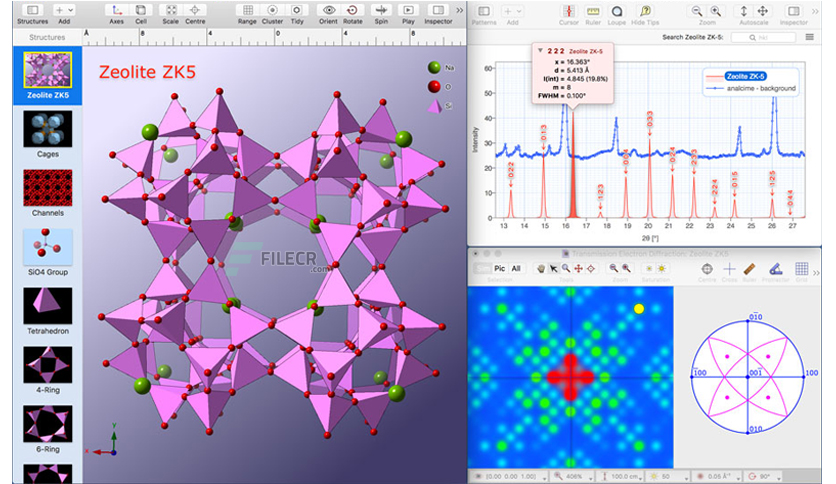The height and width of the screenshot is (484, 836).
Task: Click Hide Tips in the pattern toolbar
Action: tap(645, 11)
